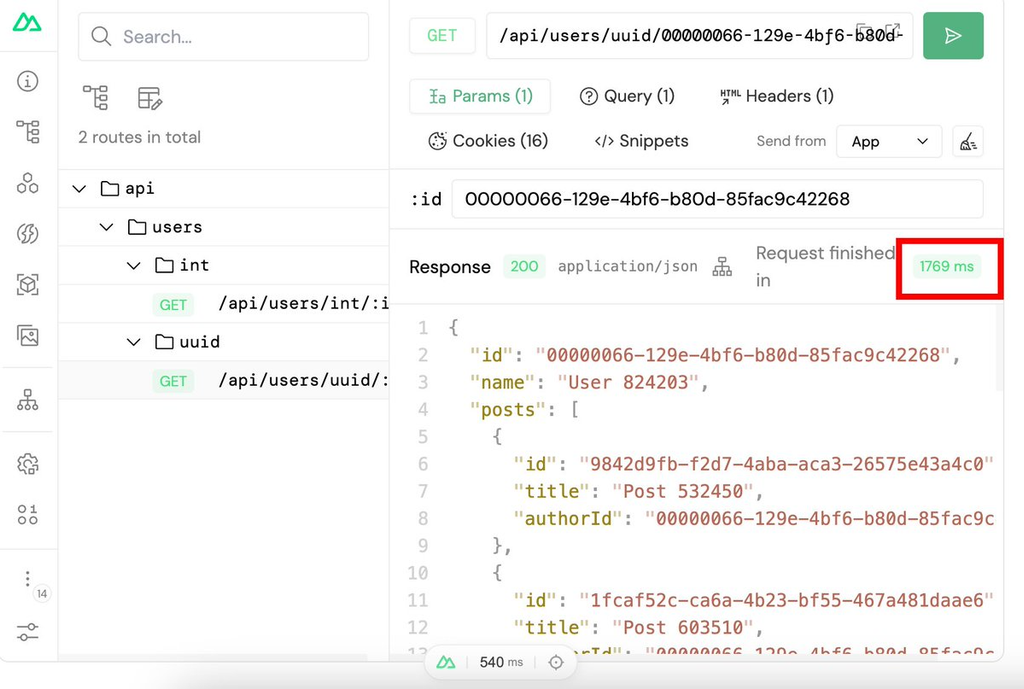Click the "Post 532450" title value

pyautogui.click(x=682, y=491)
